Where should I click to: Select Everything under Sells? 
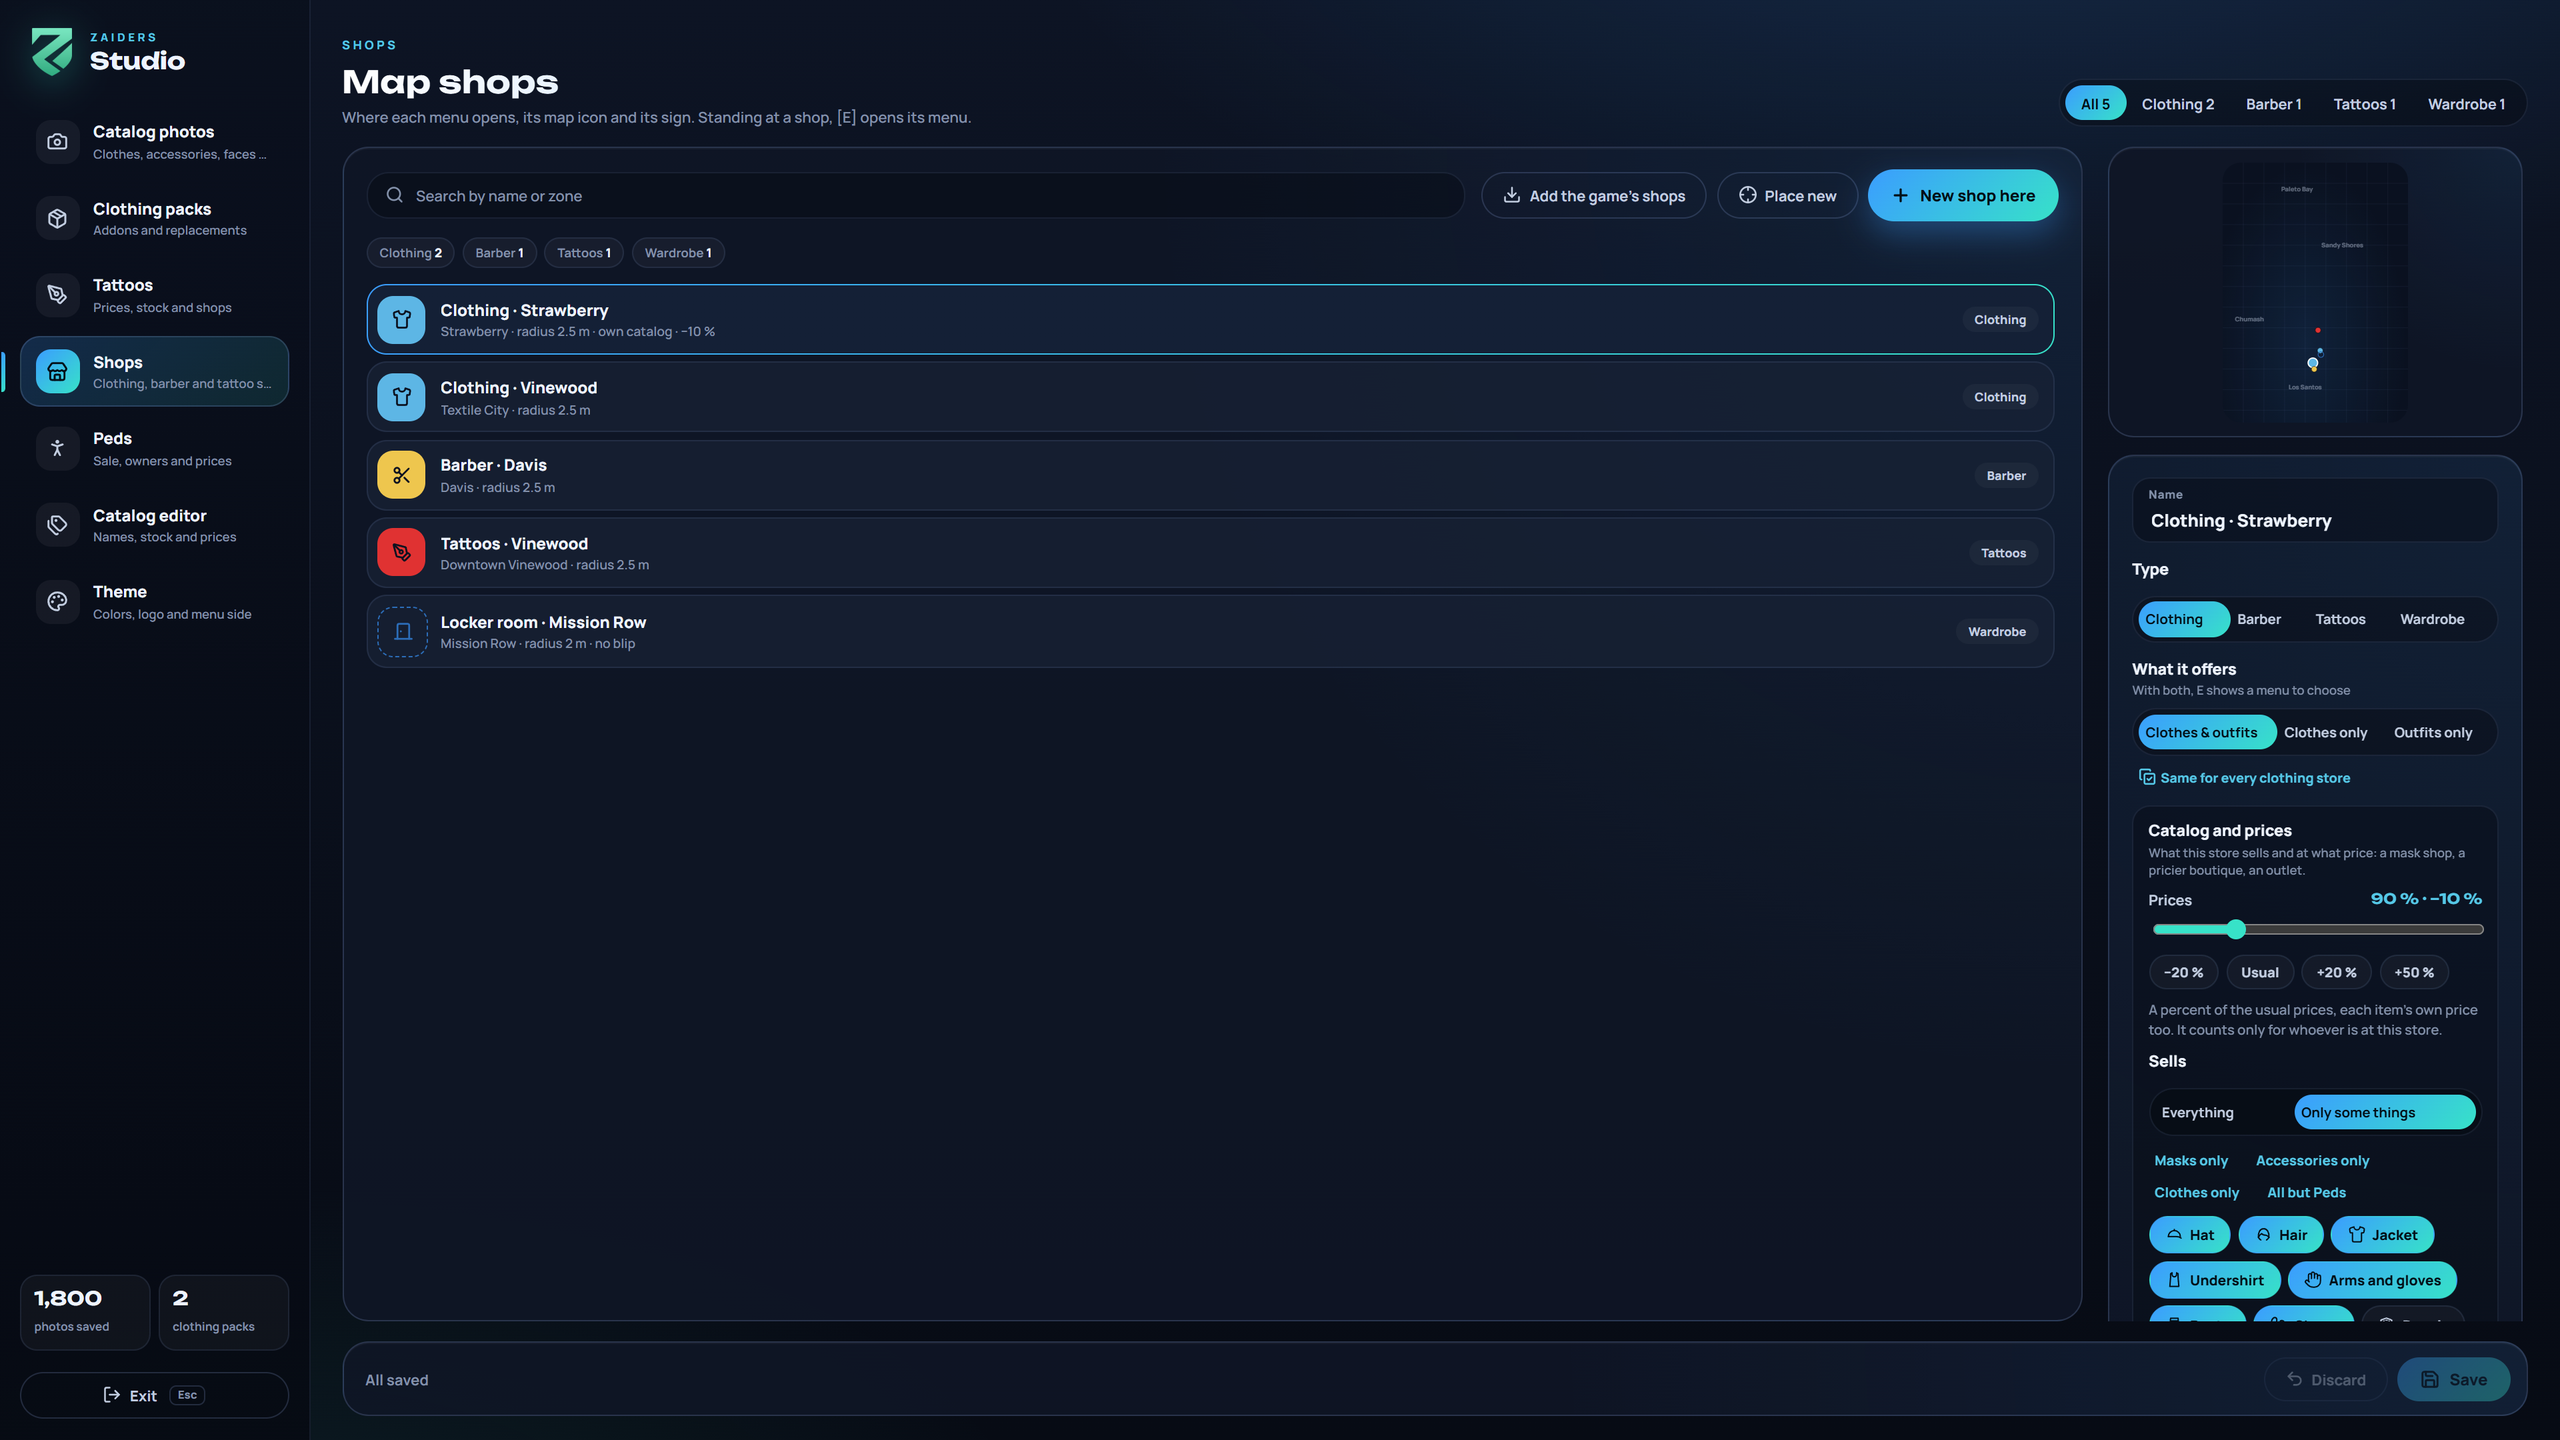2221,1112
